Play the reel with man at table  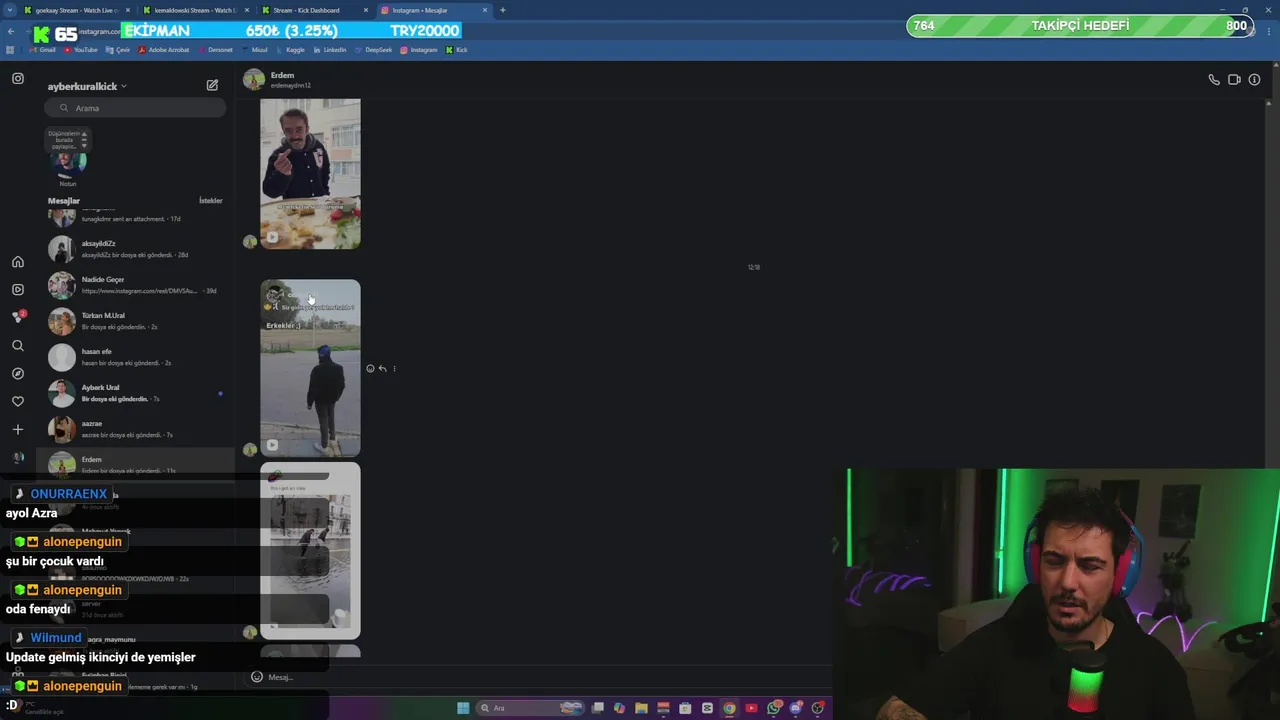coord(310,173)
